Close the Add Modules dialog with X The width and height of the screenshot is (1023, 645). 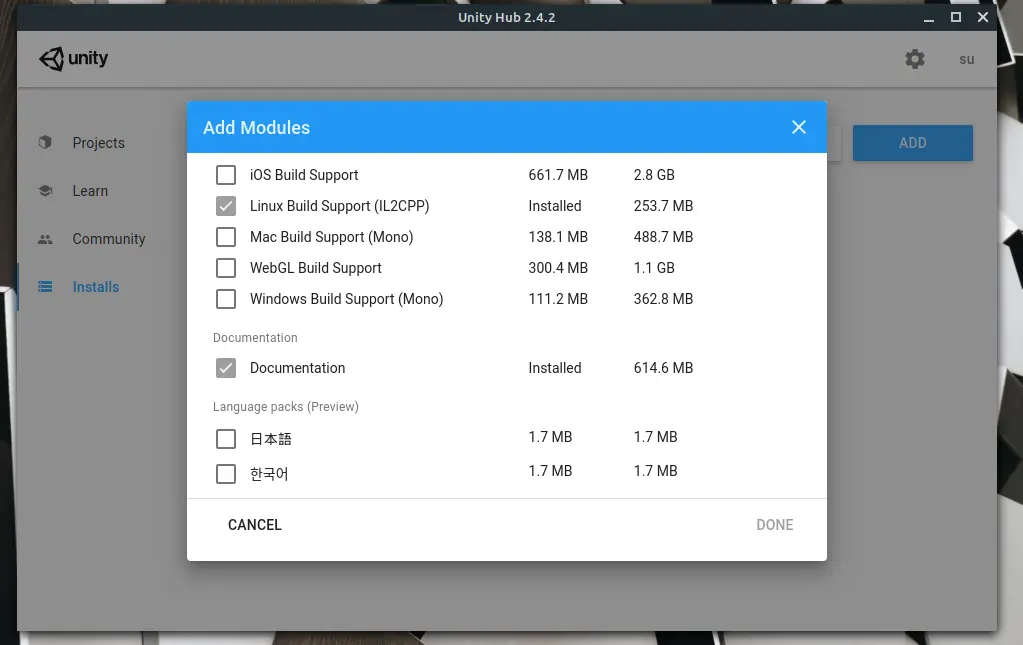coord(799,127)
